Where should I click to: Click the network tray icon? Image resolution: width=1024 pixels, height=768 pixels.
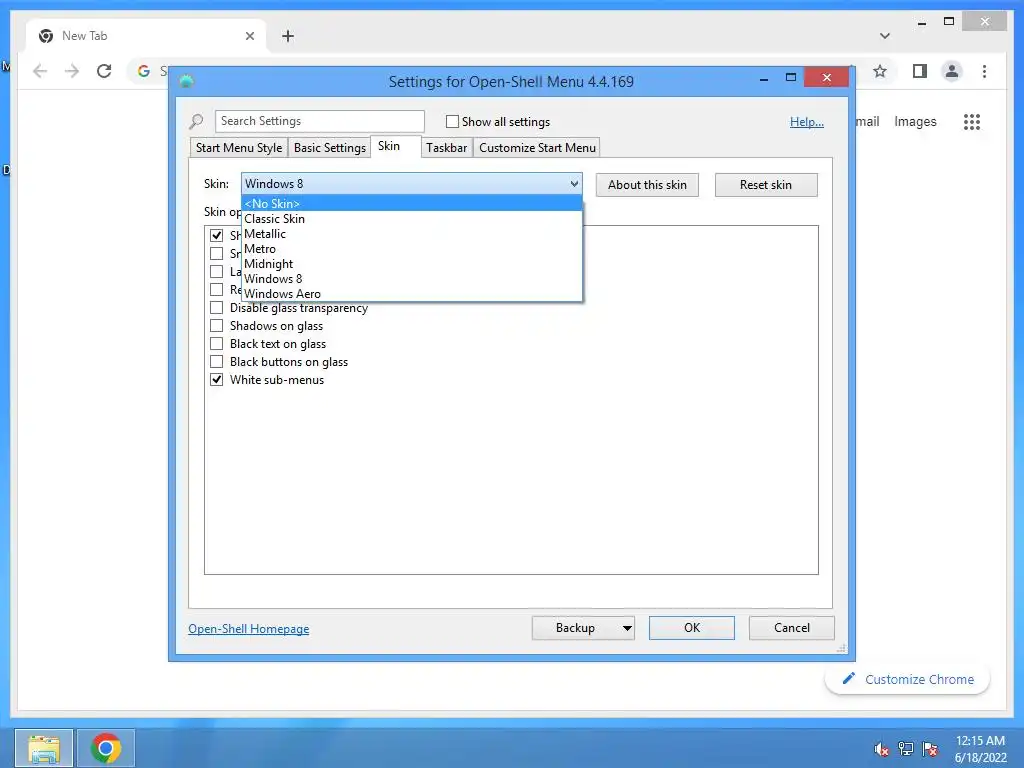point(905,749)
